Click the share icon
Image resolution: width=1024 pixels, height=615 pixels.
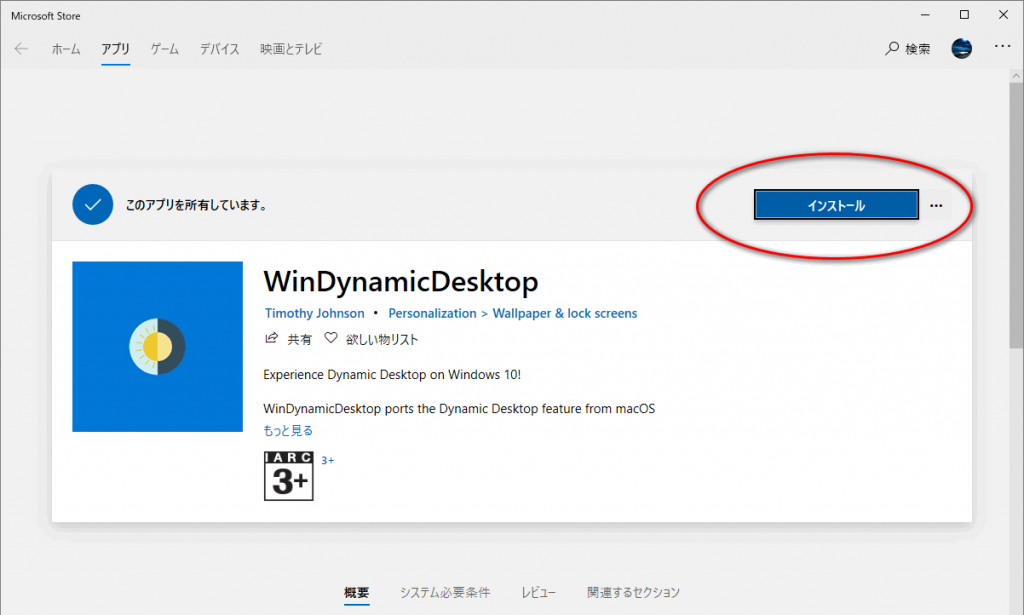[x=271, y=339]
